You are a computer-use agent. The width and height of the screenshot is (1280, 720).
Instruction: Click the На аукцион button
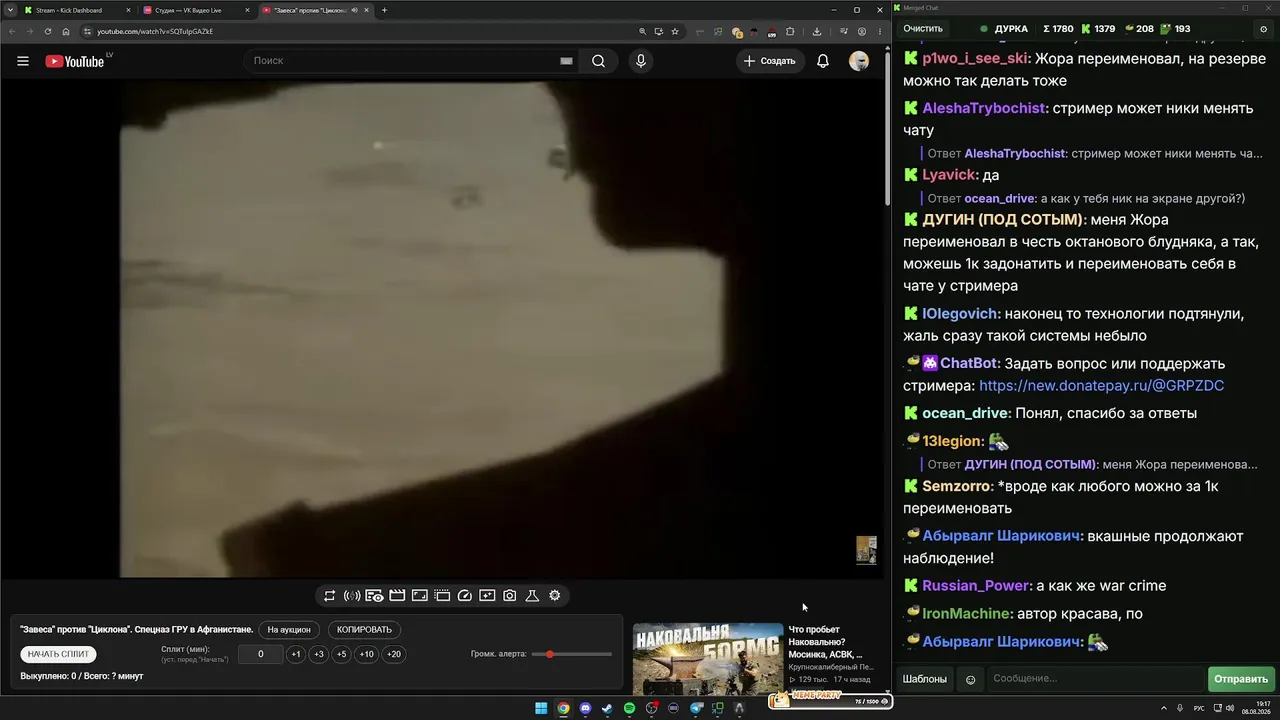point(289,630)
